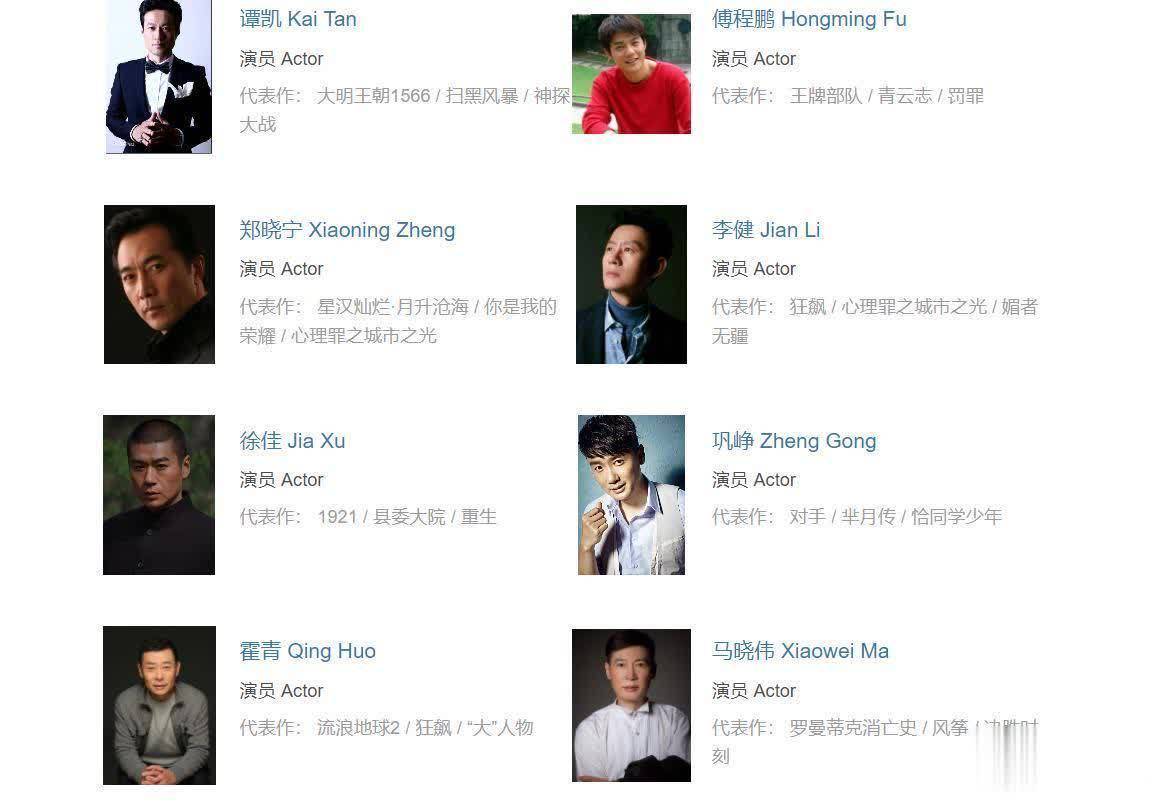This screenshot has height=812, width=1164.
Task: Click the 马晓伟 Xiaowei Ma profile link
Action: pyautogui.click(x=800, y=651)
